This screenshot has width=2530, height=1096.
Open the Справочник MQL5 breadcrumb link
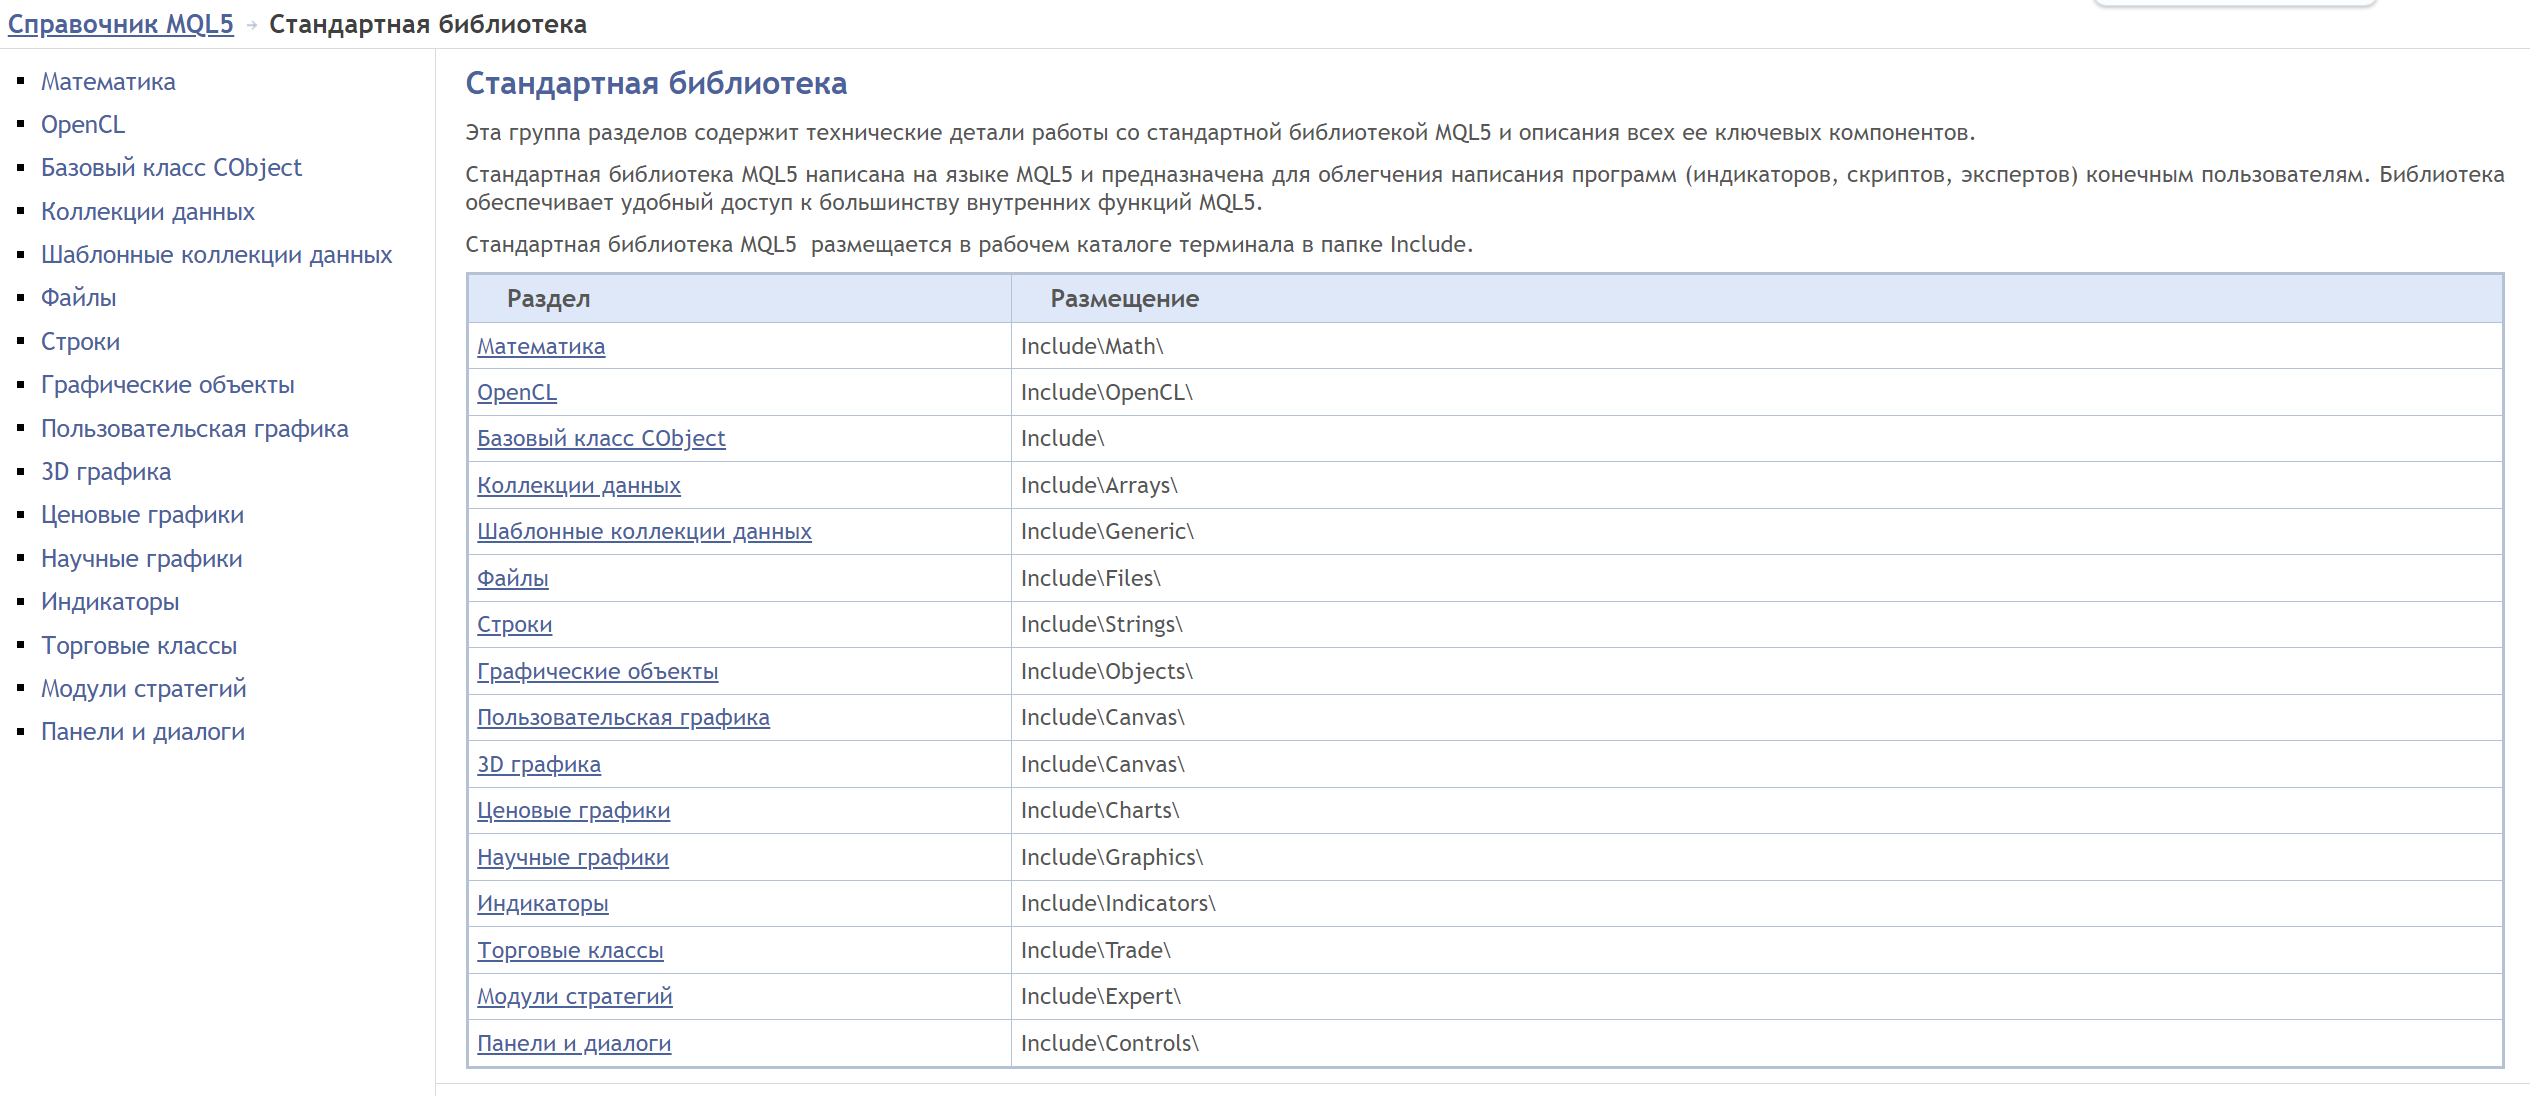120,24
